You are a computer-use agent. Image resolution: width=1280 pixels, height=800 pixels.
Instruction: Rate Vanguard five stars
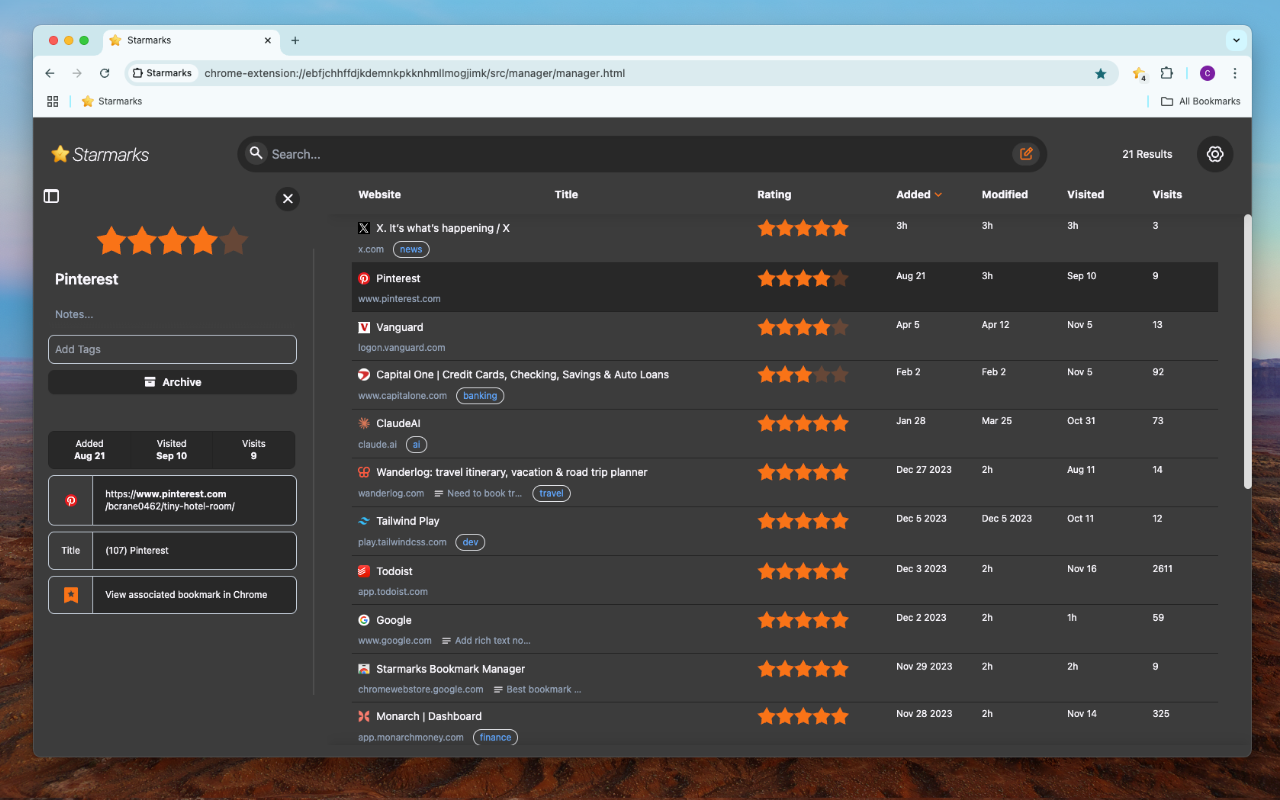(840, 327)
